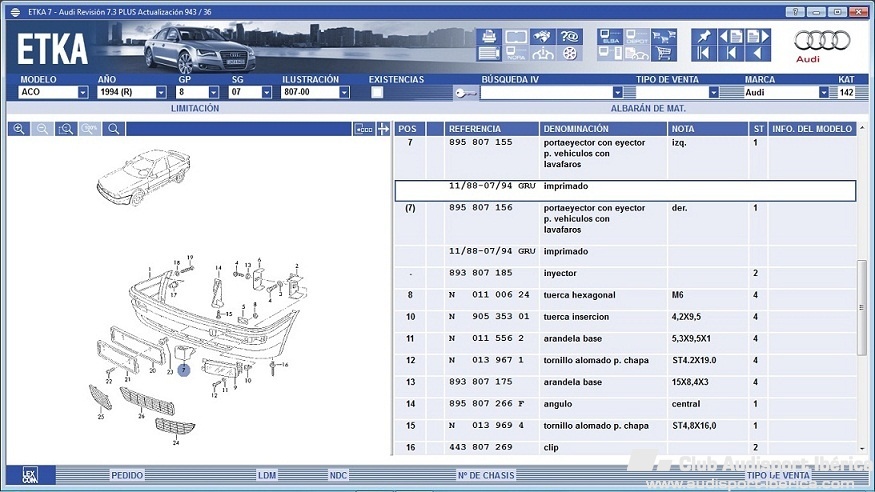Open the ELSA workshop icon

(610, 36)
